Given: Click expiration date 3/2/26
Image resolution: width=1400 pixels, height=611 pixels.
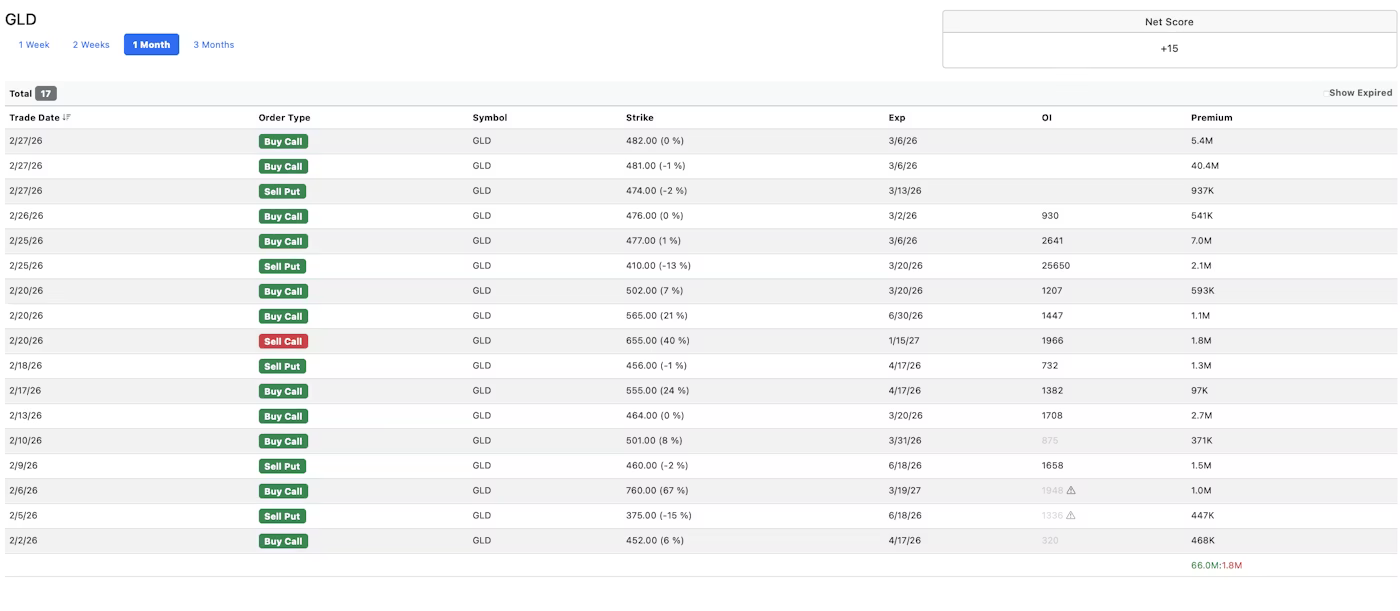Looking at the screenshot, I should [x=902, y=216].
